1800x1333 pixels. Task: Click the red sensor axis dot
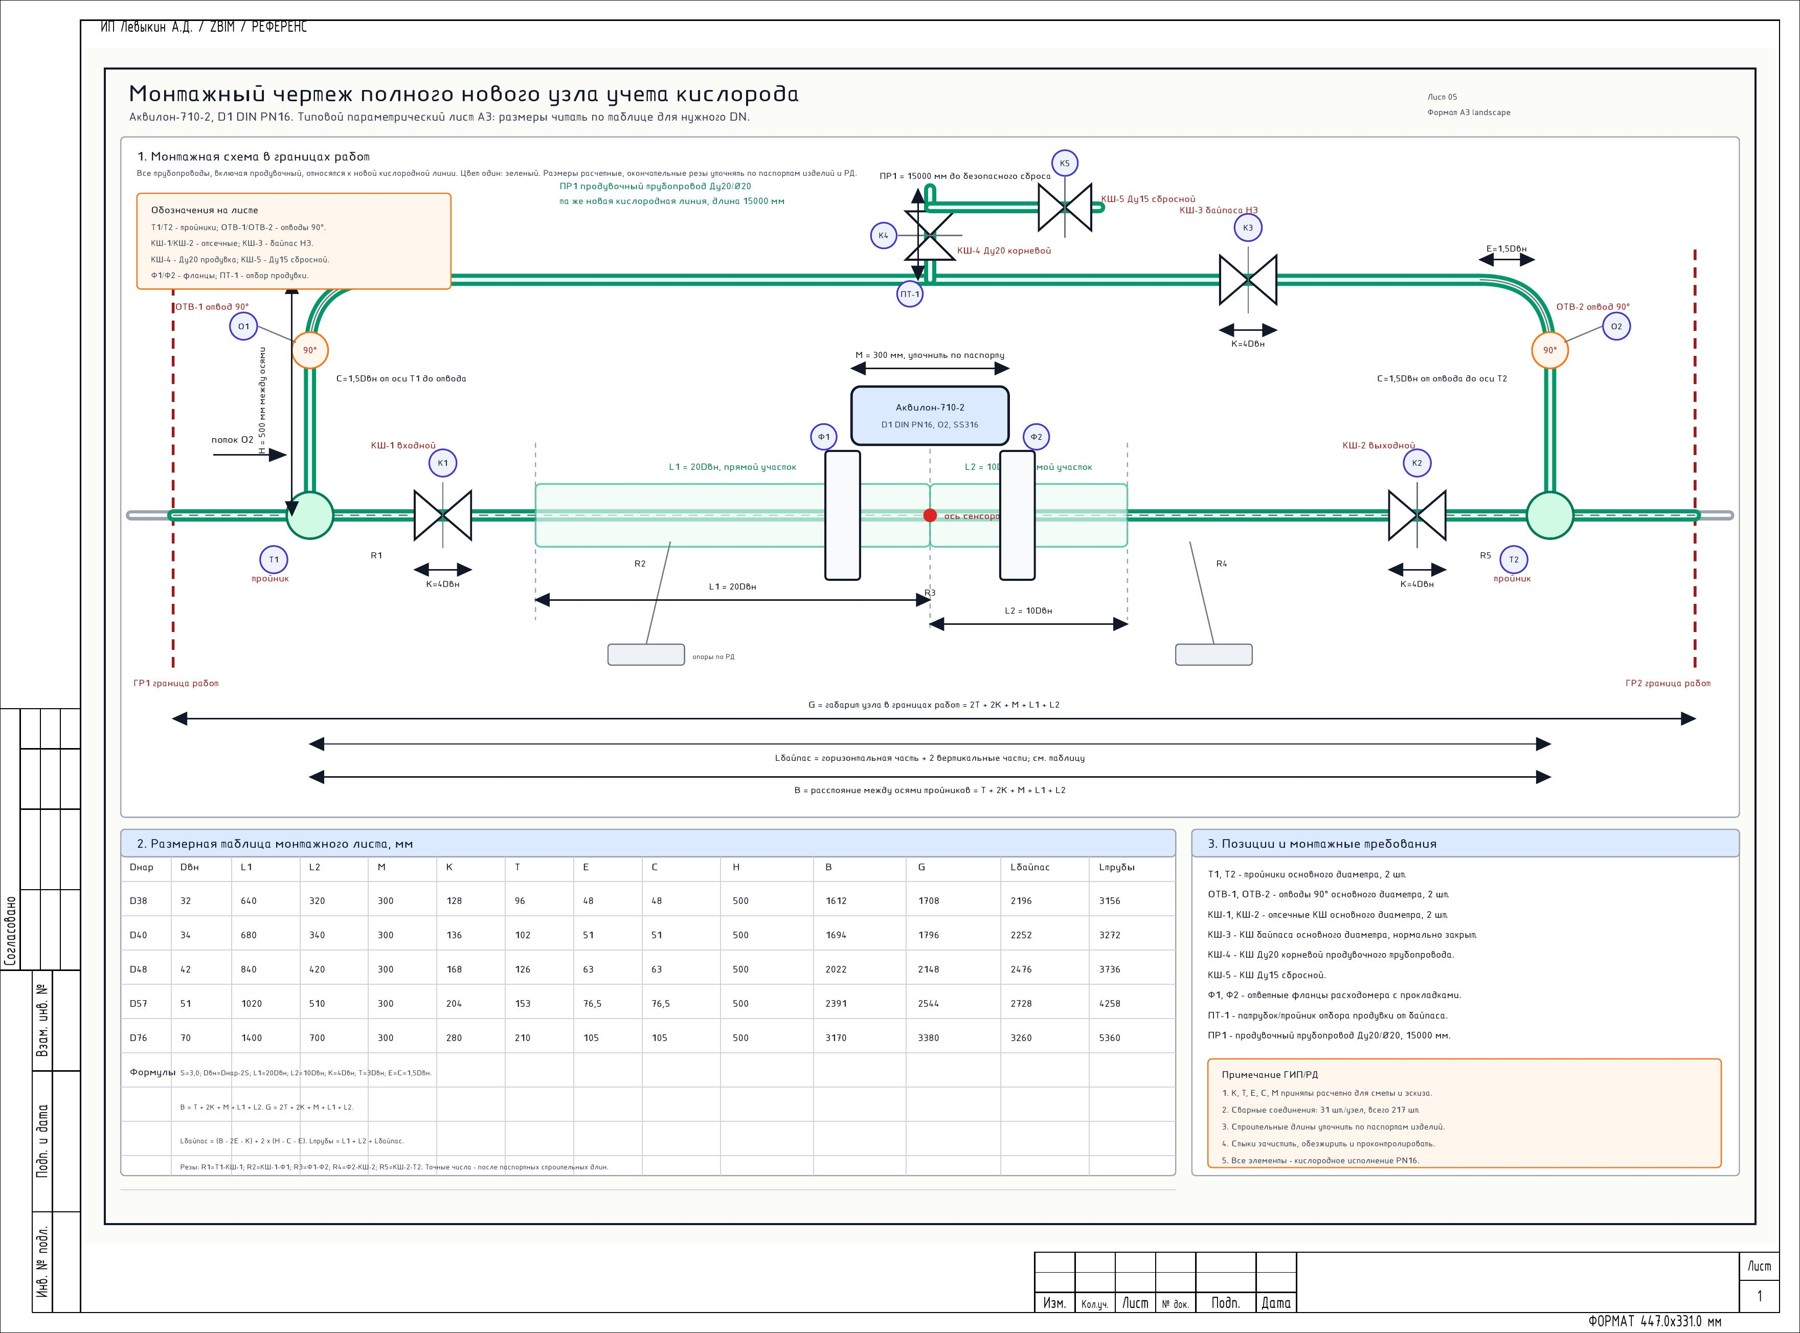click(930, 516)
